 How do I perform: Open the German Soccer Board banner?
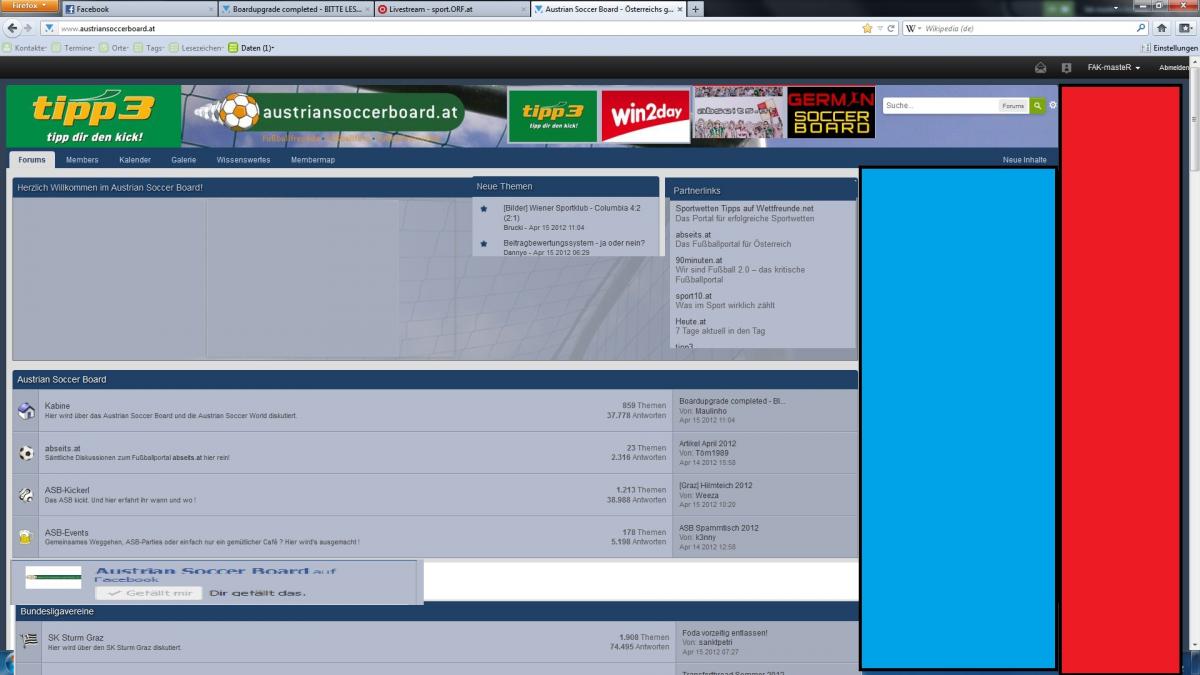831,113
